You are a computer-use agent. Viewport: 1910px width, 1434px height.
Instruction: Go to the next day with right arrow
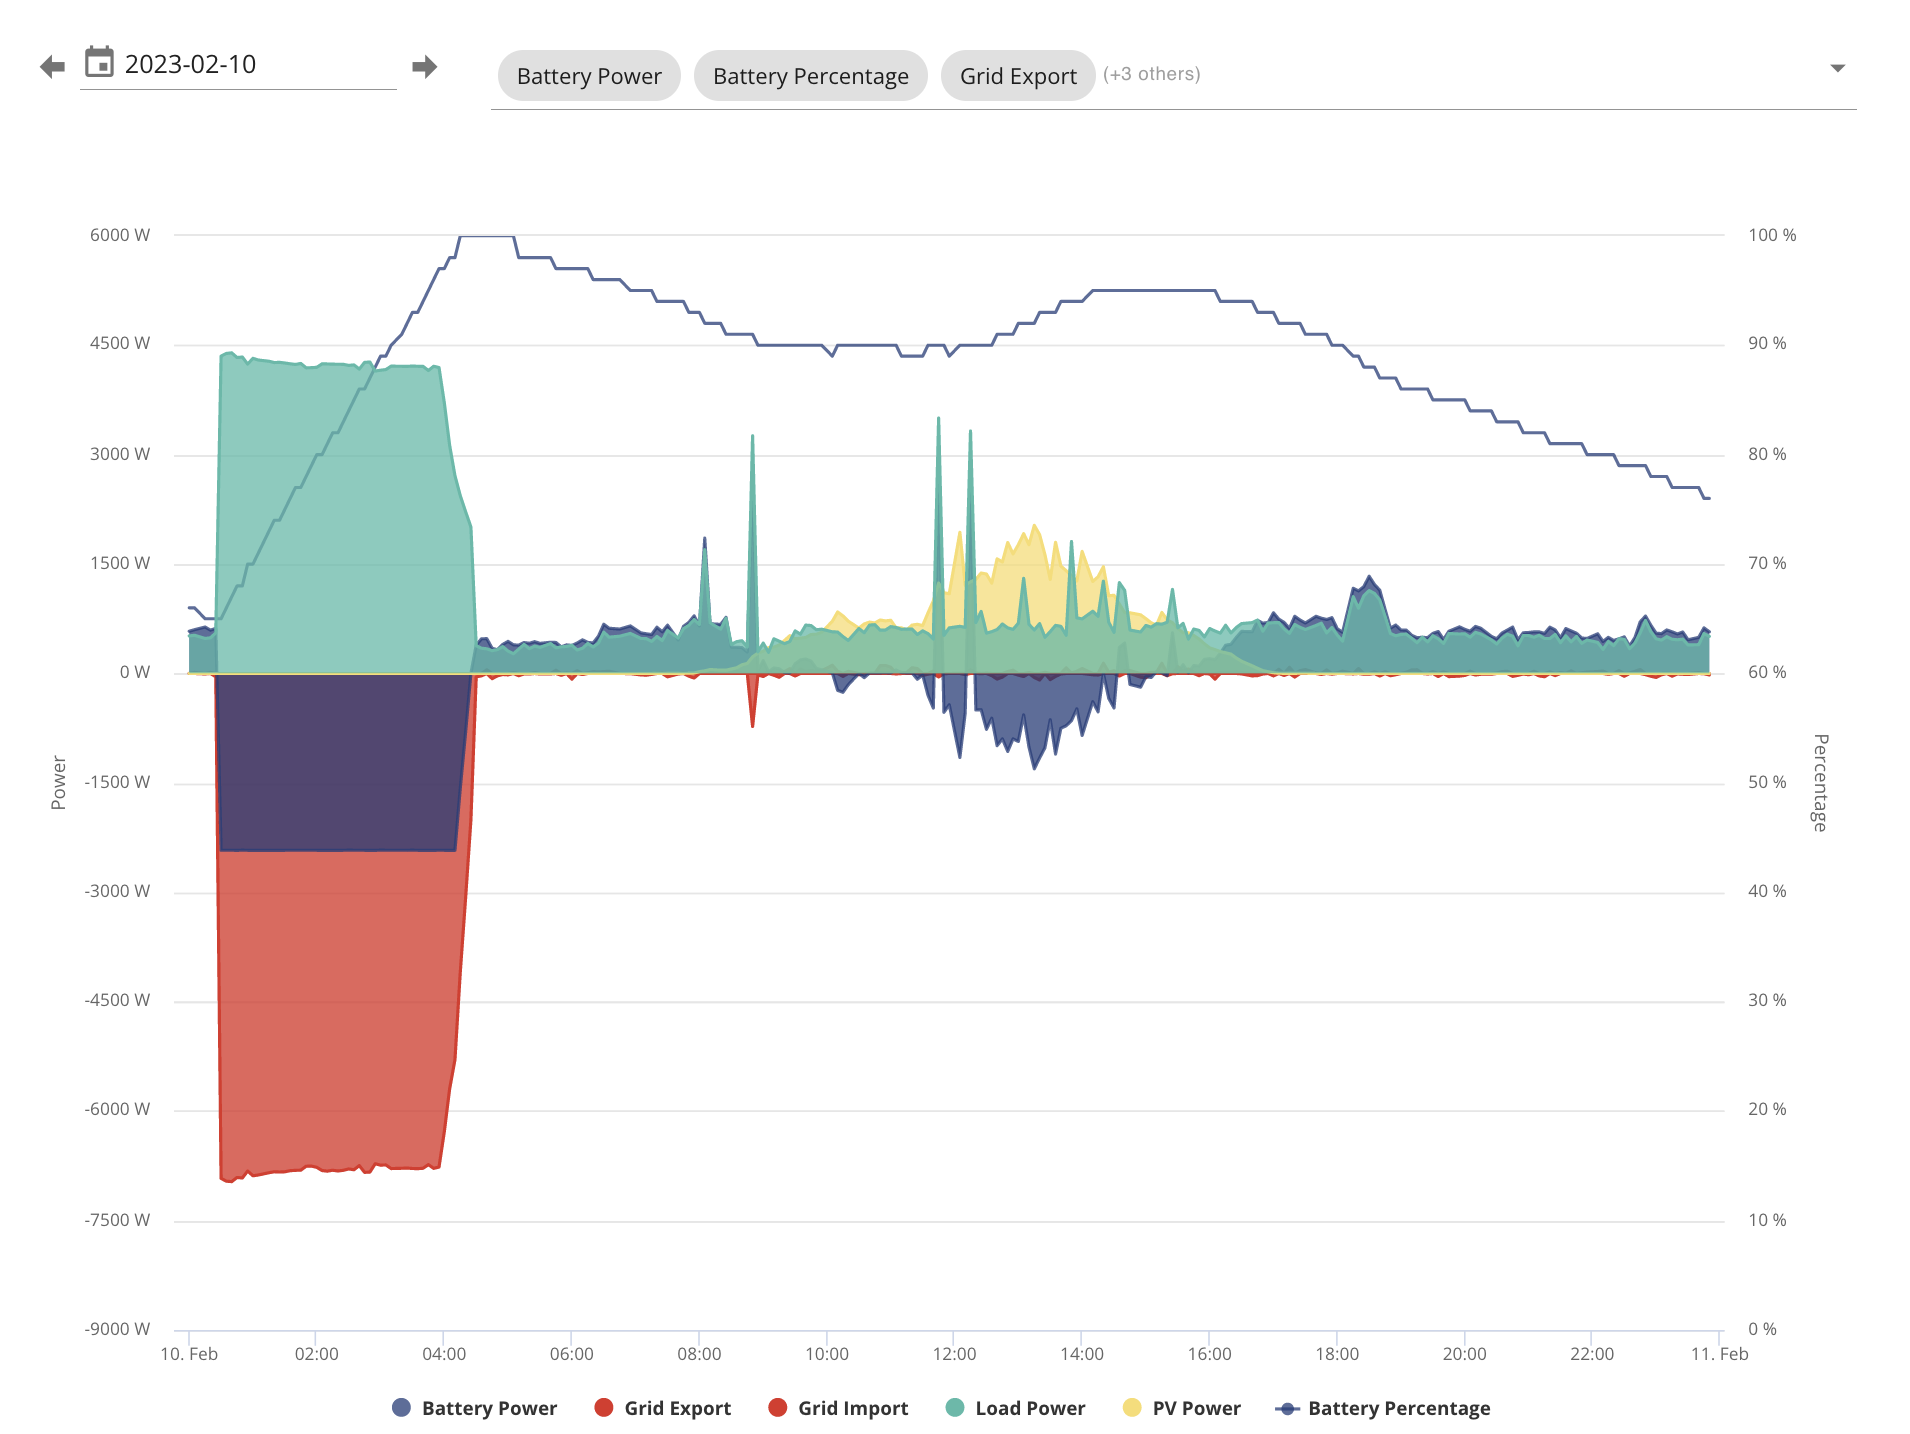425,67
